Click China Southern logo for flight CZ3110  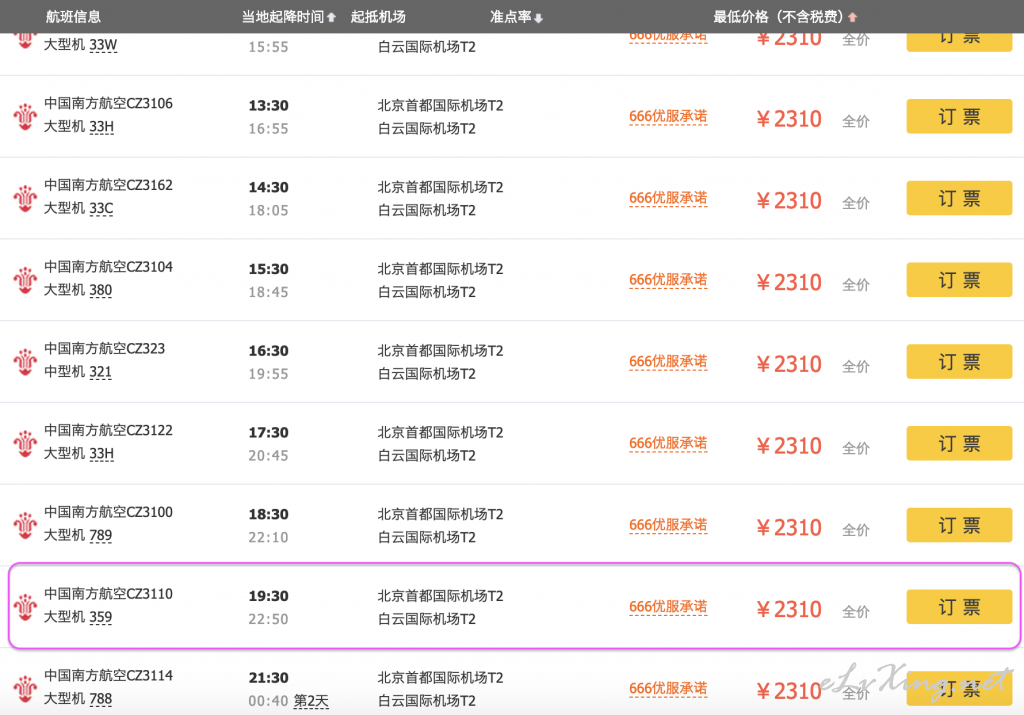[25, 607]
